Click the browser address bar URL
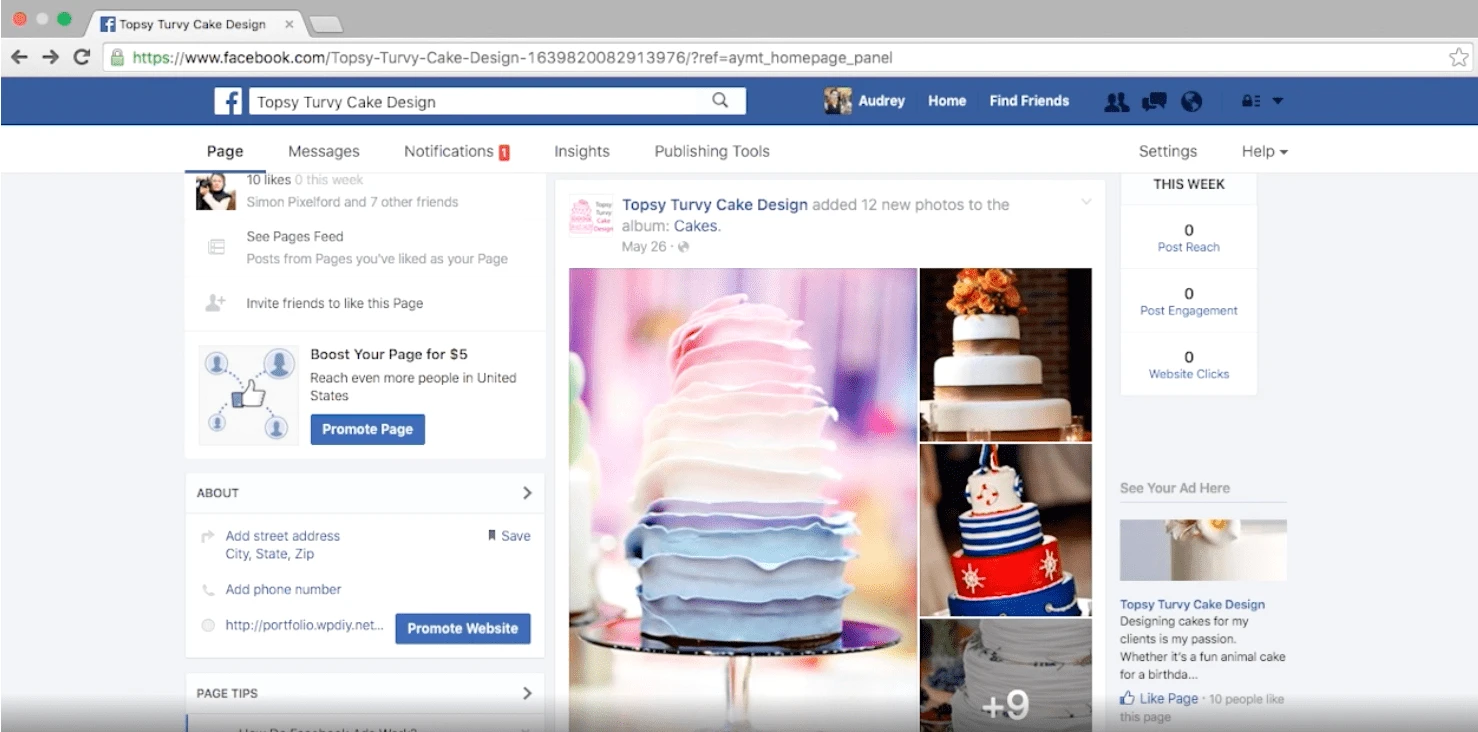Viewport: 1478px width, 732px height. [x=512, y=57]
